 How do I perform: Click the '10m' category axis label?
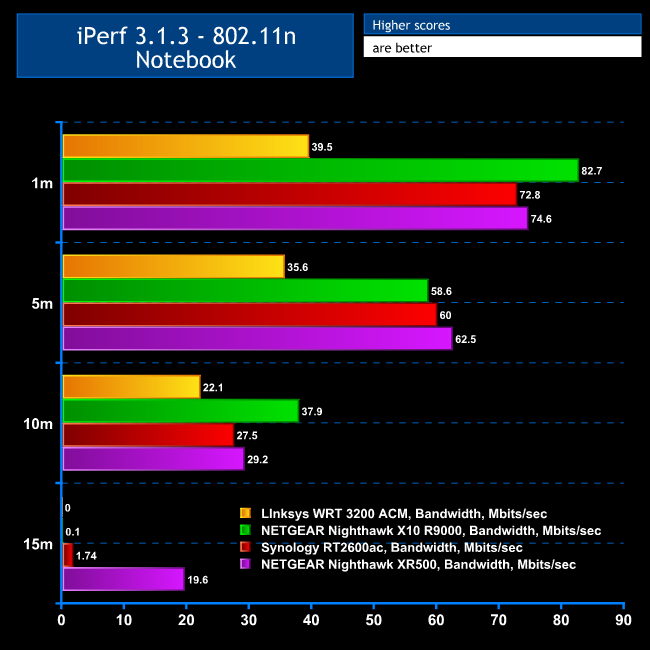click(x=38, y=424)
